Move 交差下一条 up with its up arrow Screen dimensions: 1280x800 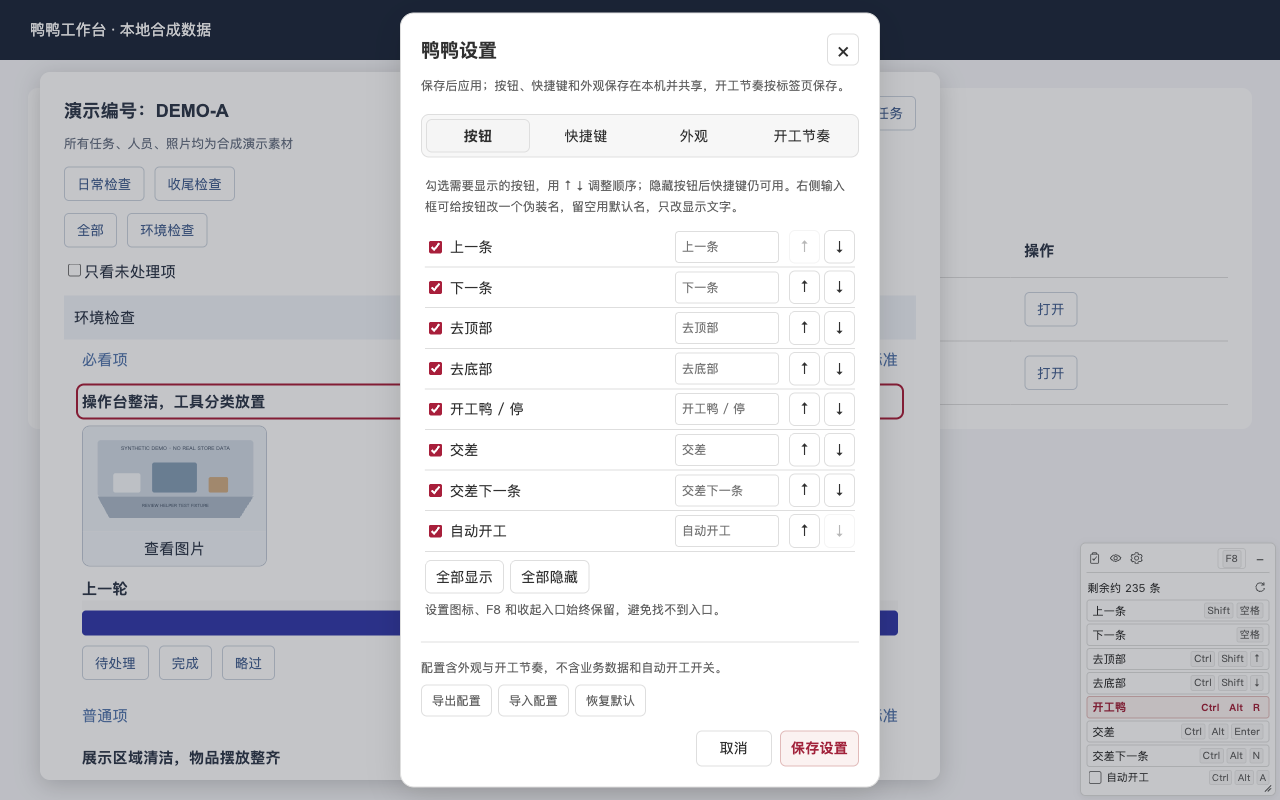pyautogui.click(x=804, y=490)
